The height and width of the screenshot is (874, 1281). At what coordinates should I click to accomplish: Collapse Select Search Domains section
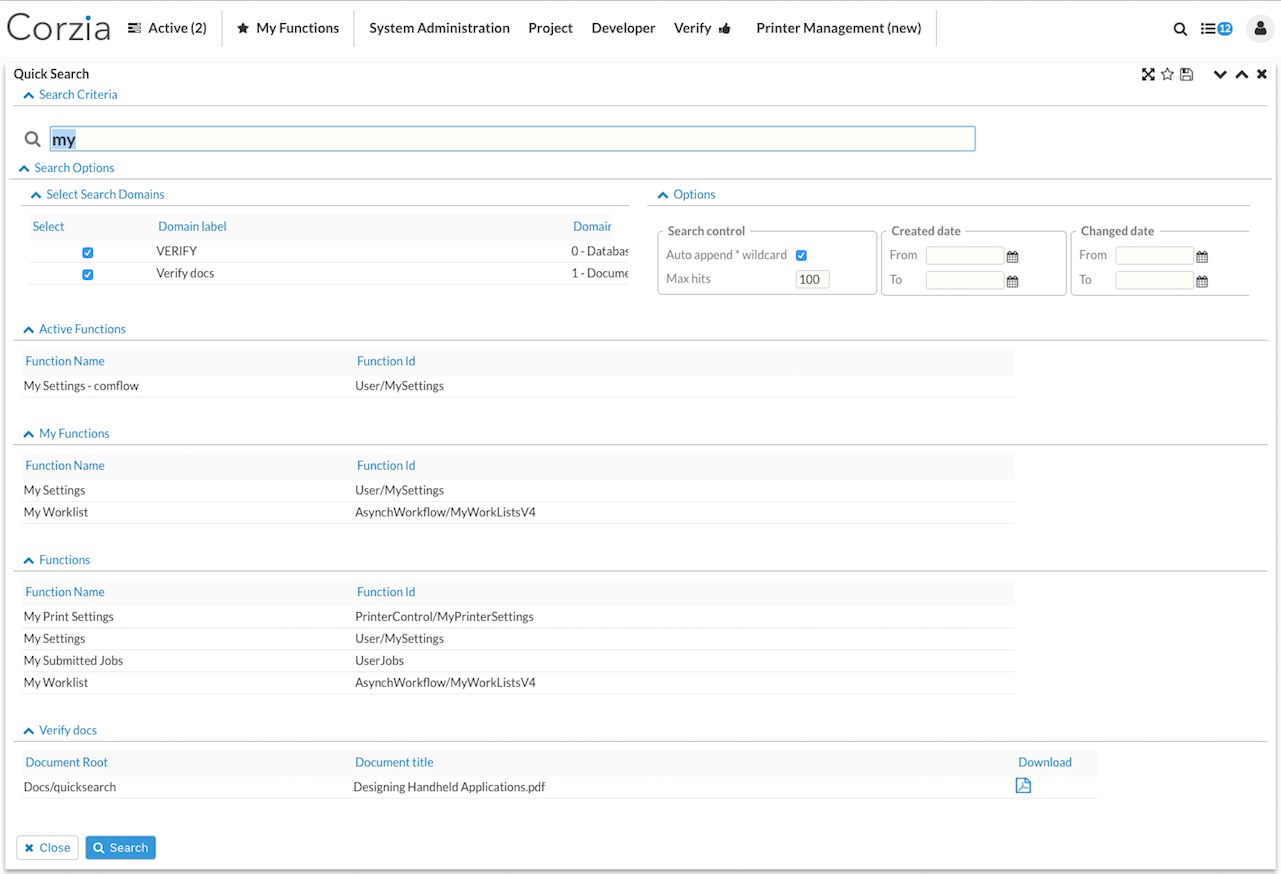click(x=98, y=195)
